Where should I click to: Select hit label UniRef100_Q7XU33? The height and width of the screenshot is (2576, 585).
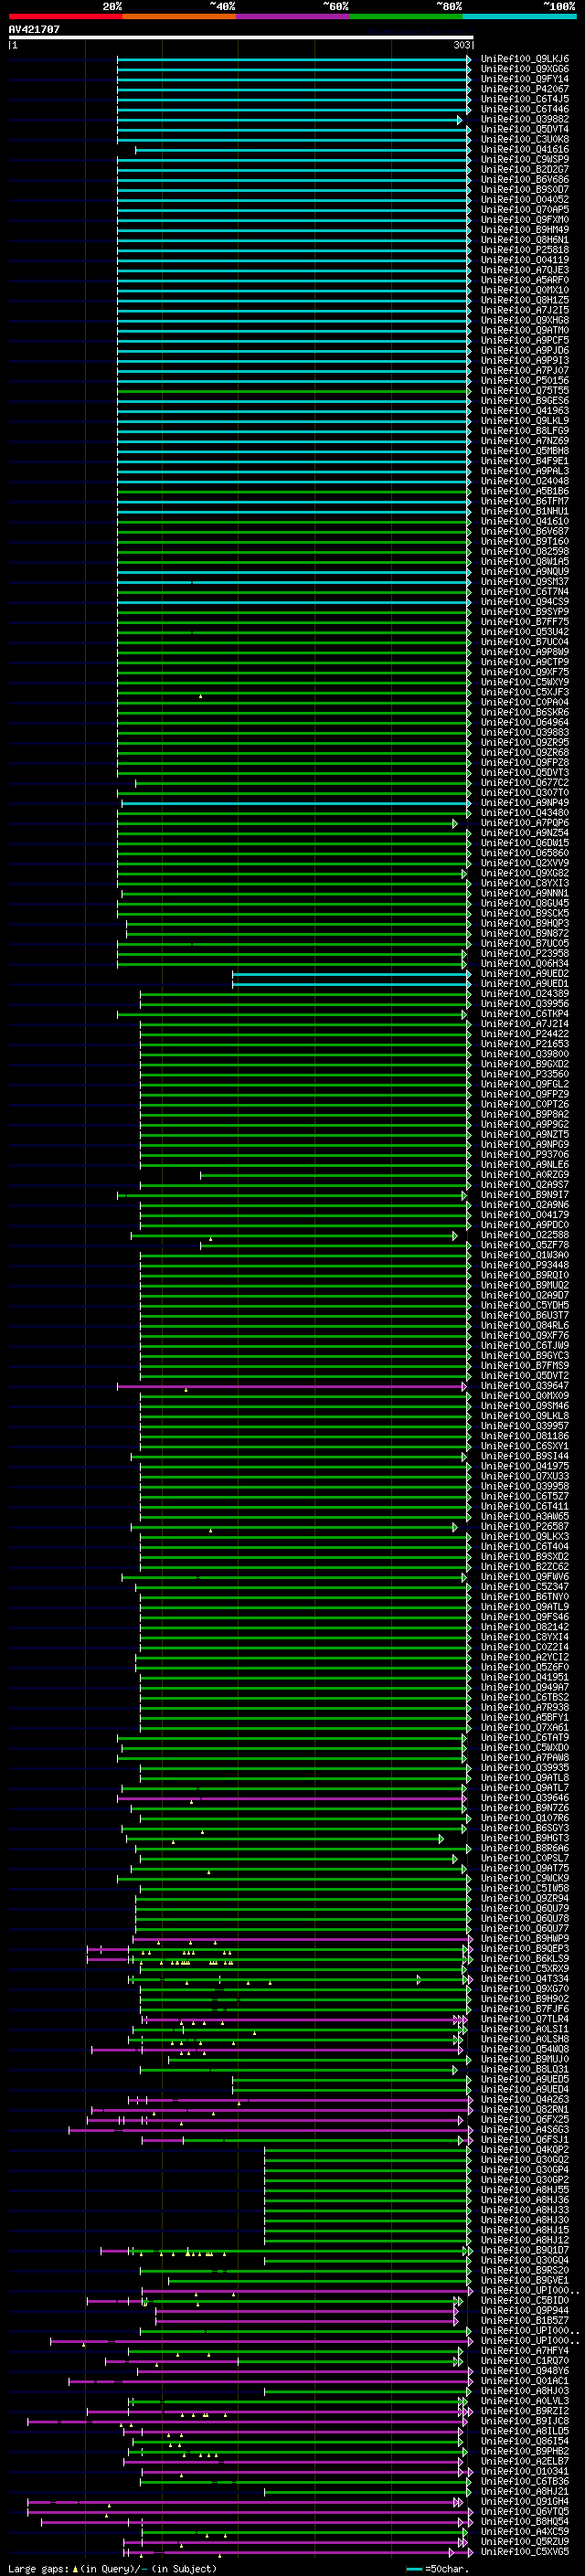click(x=525, y=1476)
